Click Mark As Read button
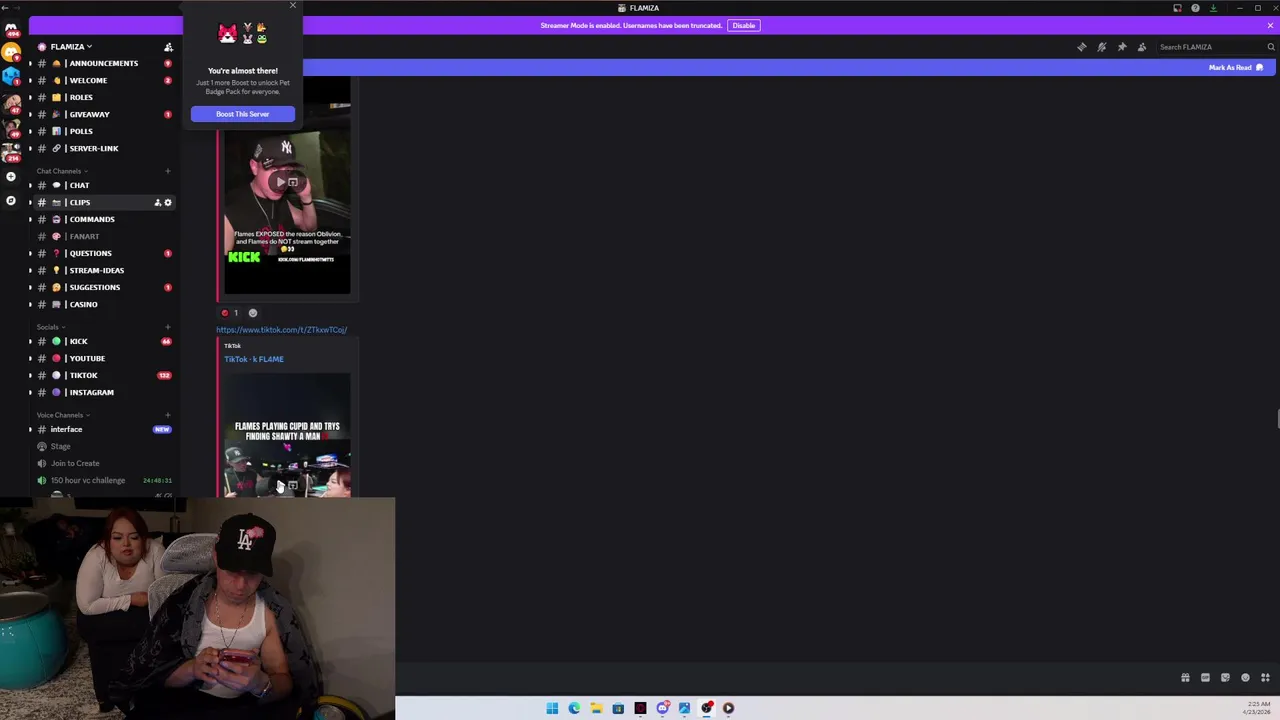 [1236, 67]
